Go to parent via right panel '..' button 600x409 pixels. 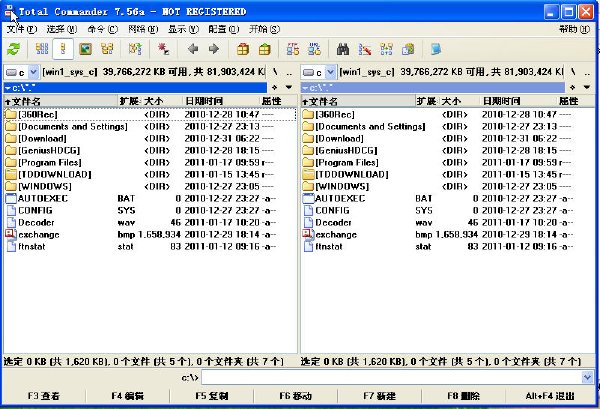click(587, 72)
